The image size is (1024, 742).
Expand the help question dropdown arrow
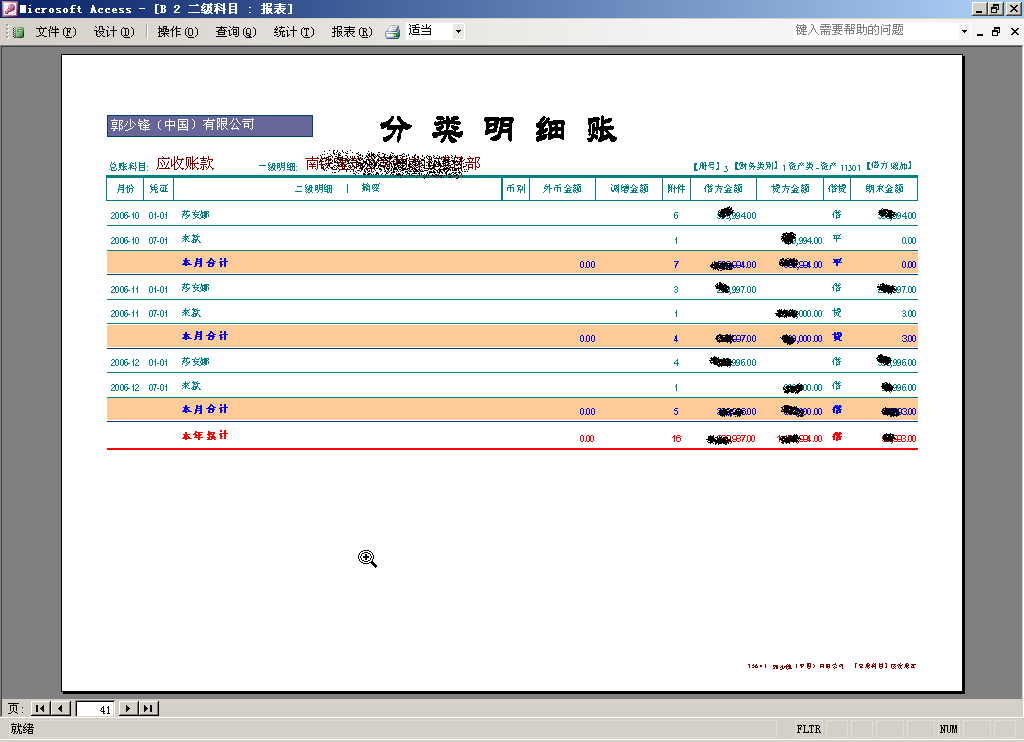click(964, 31)
